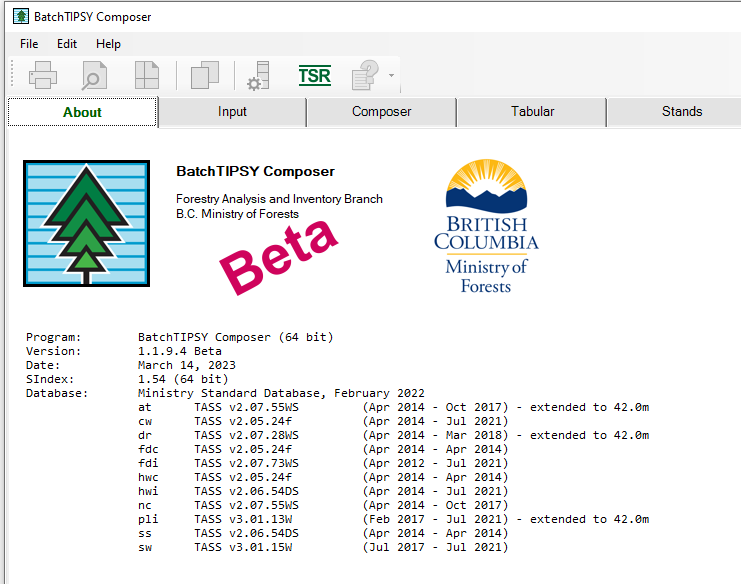Click the 'dr' species row

[393, 436]
